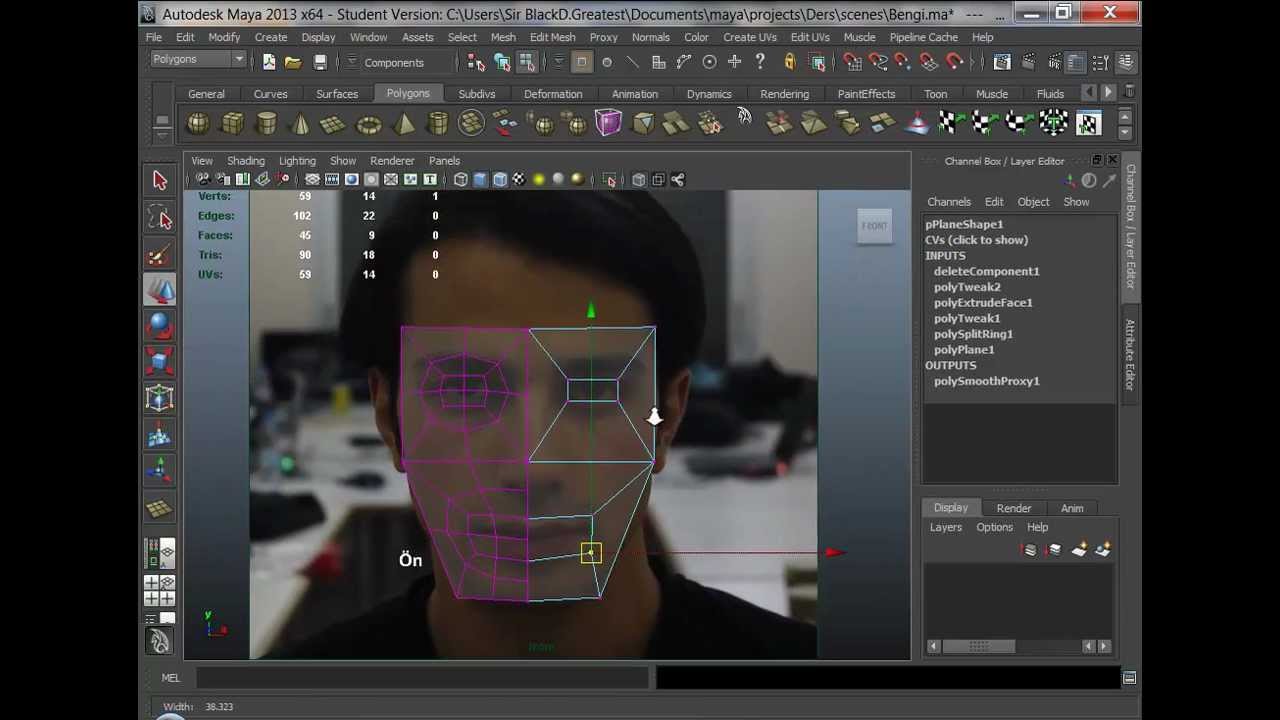Select the arrow Select tool in toolbox

click(160, 180)
